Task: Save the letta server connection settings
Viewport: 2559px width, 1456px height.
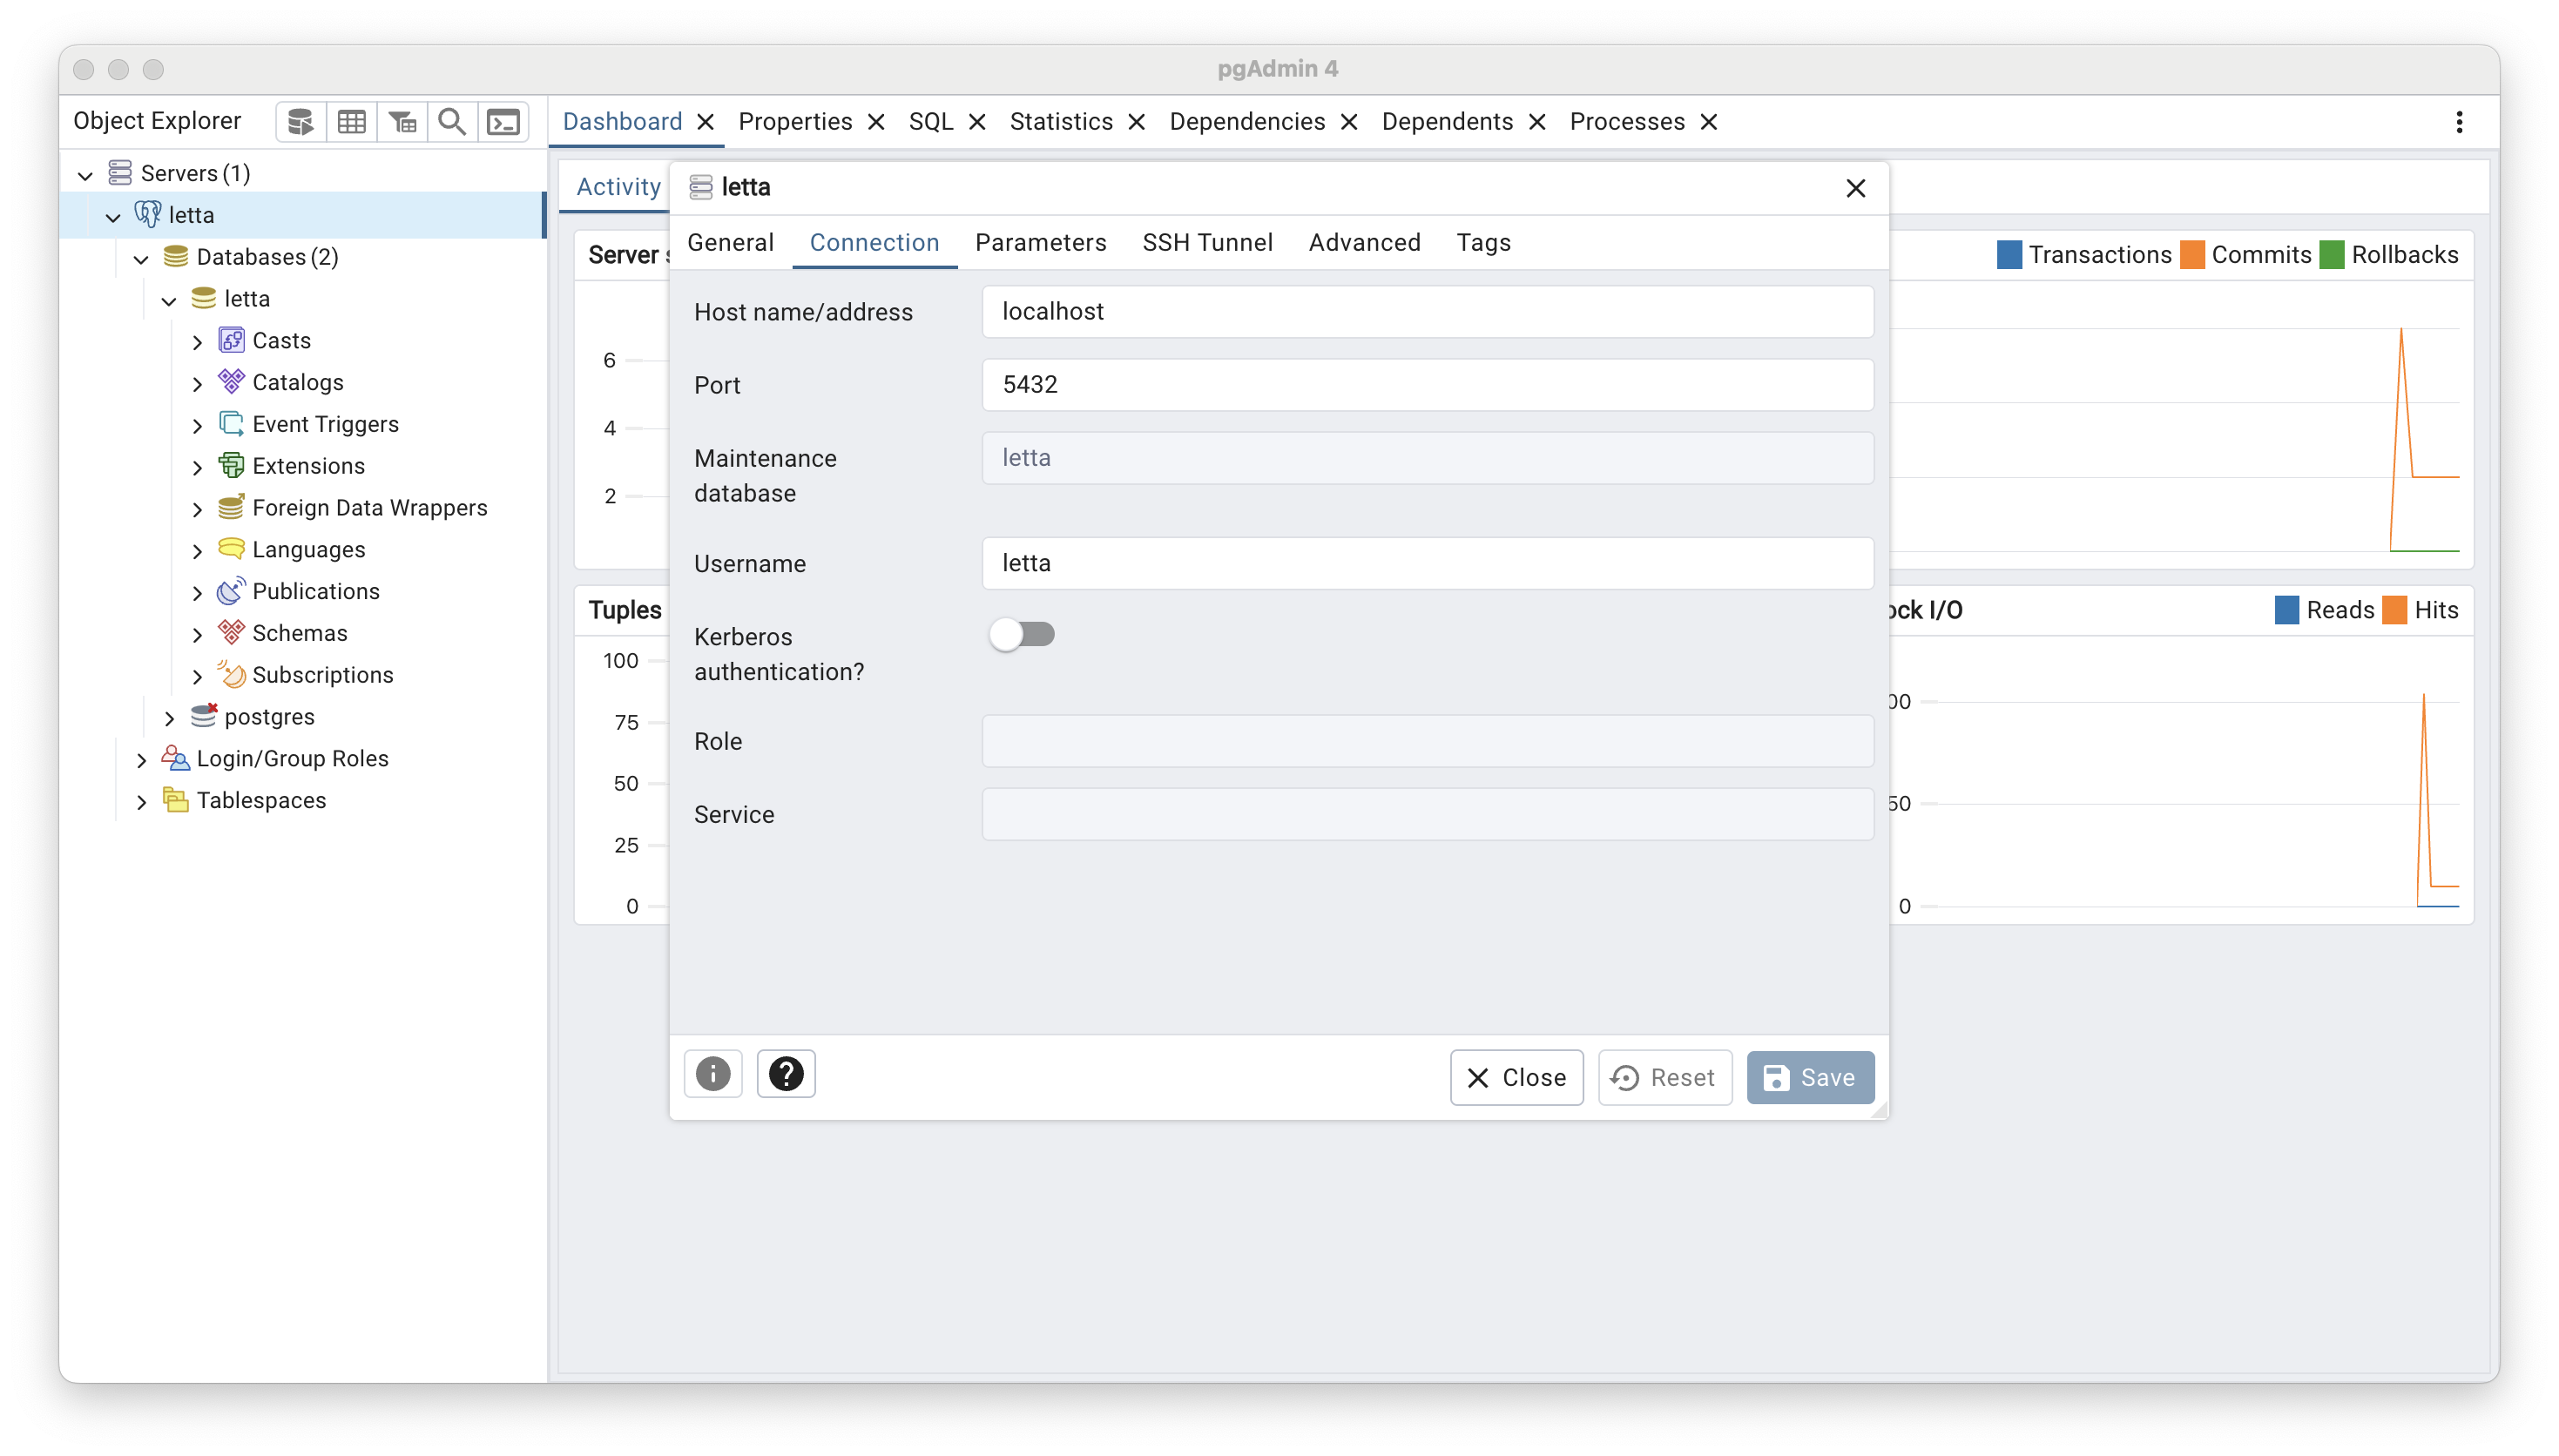Action: pos(1810,1077)
